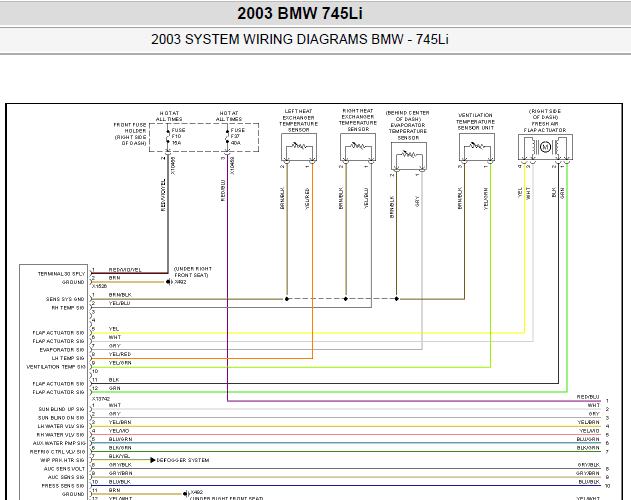Click the 'YEL/VIO' wire label at pin 4

pos(119,431)
